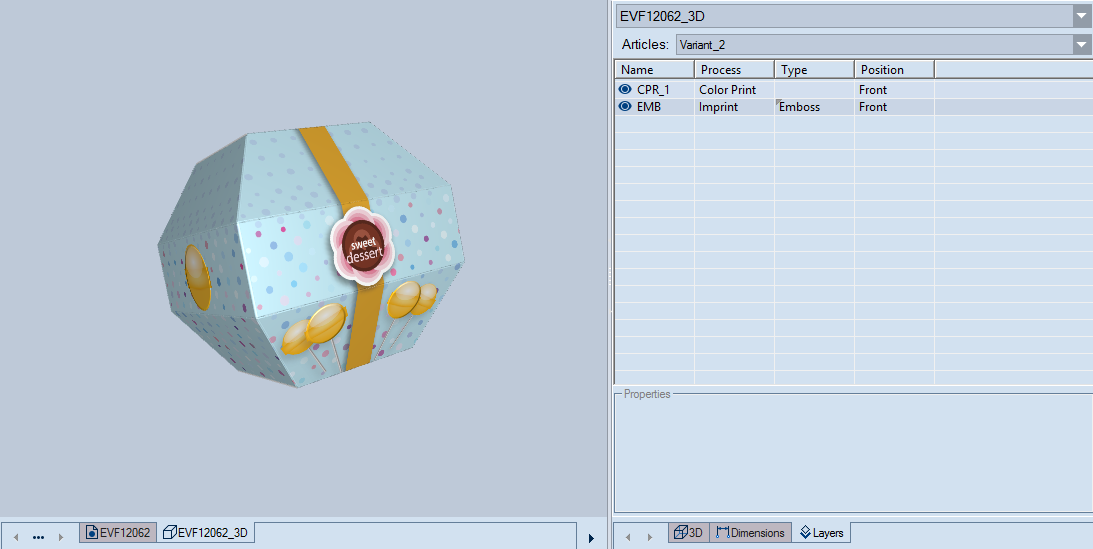
Task: Open the EVF12062_3D drawing dropdown
Action: [x=1081, y=16]
